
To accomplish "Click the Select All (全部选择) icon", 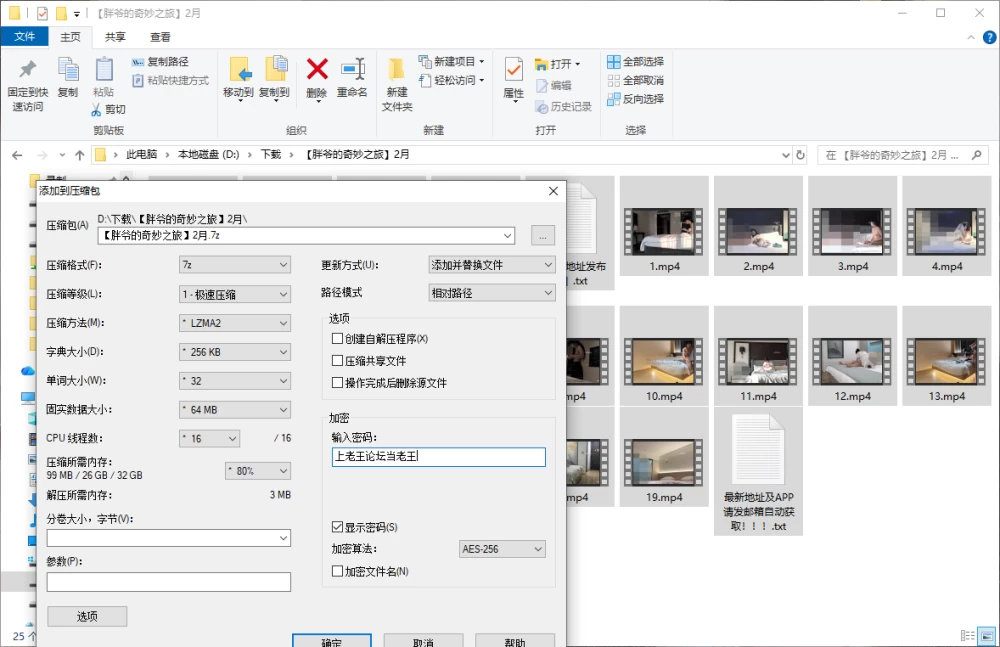I will point(614,62).
